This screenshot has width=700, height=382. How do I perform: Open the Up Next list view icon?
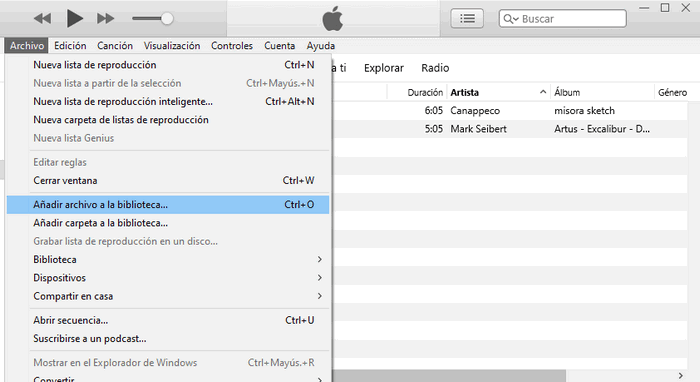click(x=467, y=19)
